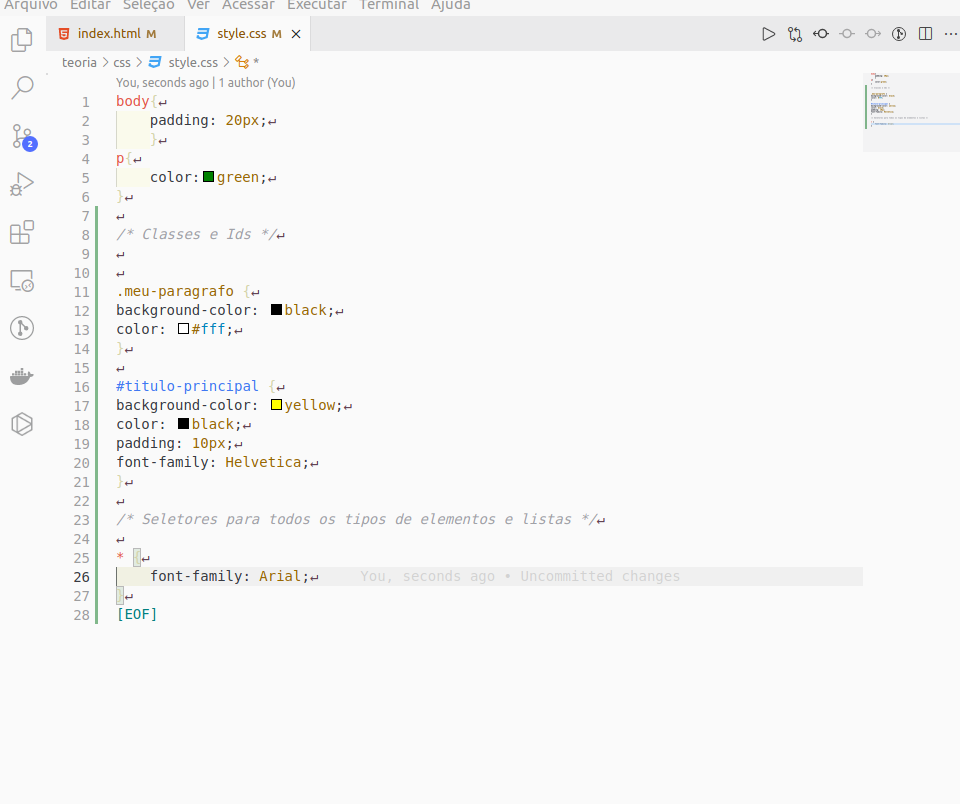960x804 pixels.
Task: Click the minimap code overview
Action: pyautogui.click(x=911, y=111)
